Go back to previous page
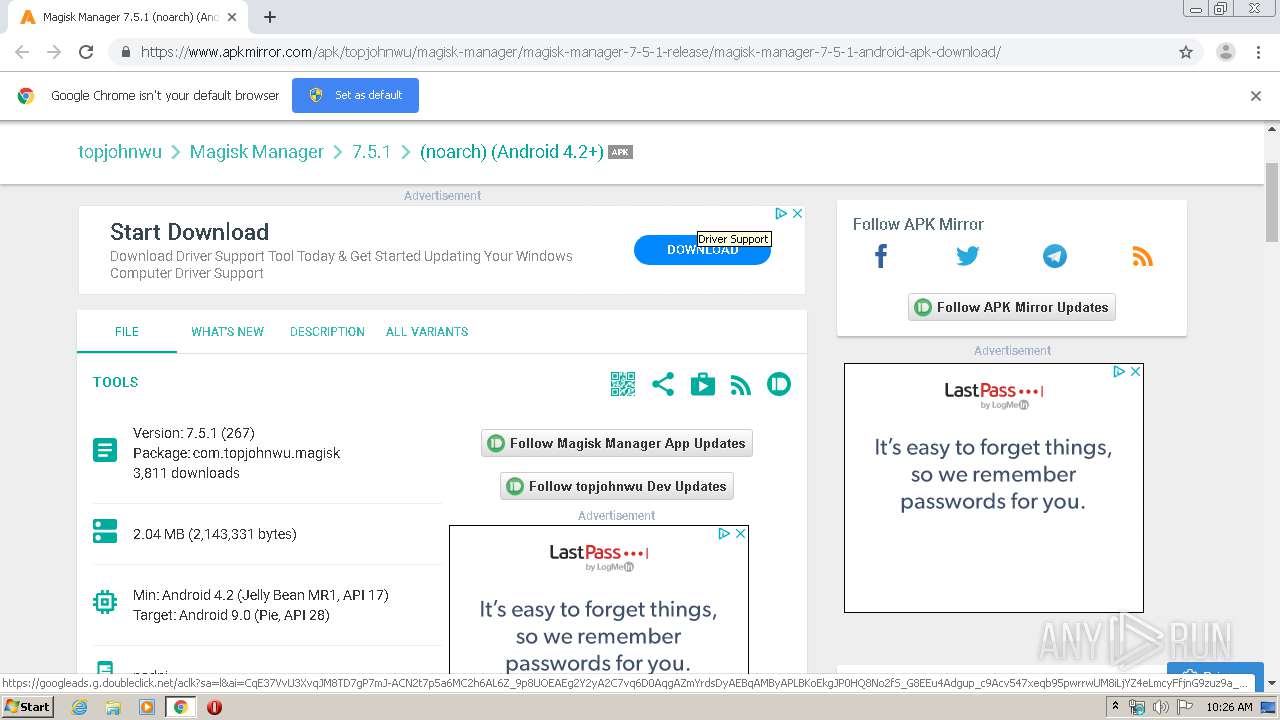Screen dimensions: 1280x720 pos(22,52)
